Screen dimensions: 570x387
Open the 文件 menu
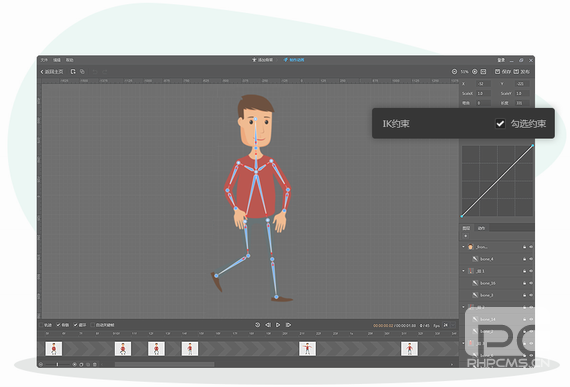[x=44, y=60]
